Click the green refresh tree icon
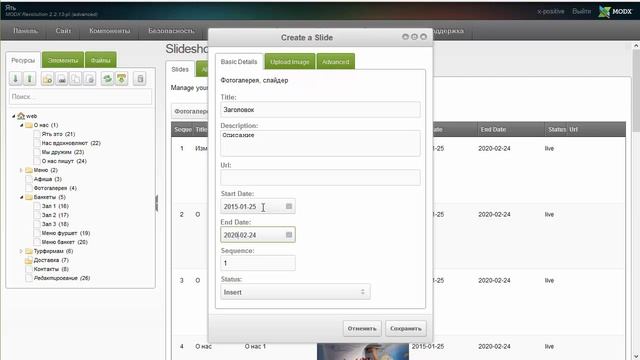 107,78
